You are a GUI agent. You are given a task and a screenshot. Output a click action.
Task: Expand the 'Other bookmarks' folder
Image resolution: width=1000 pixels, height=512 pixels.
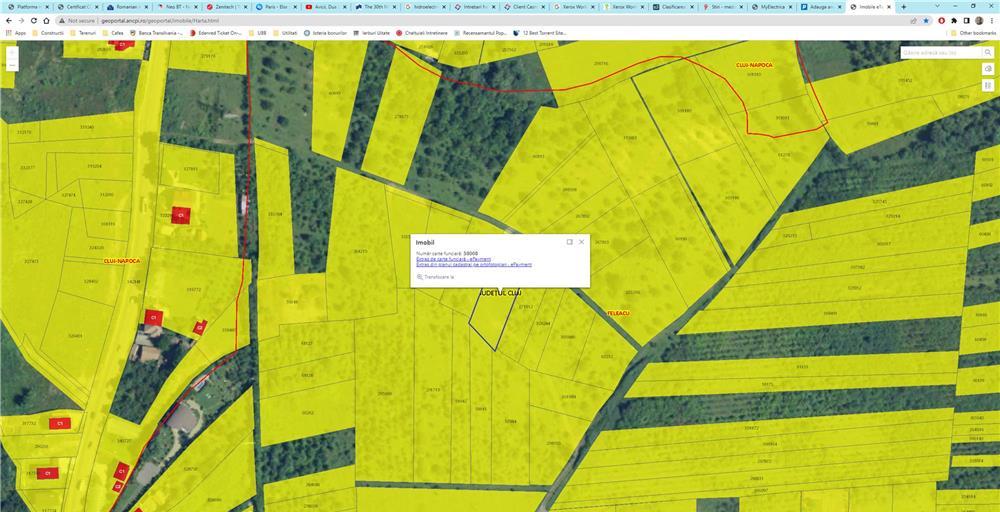pyautogui.click(x=973, y=33)
